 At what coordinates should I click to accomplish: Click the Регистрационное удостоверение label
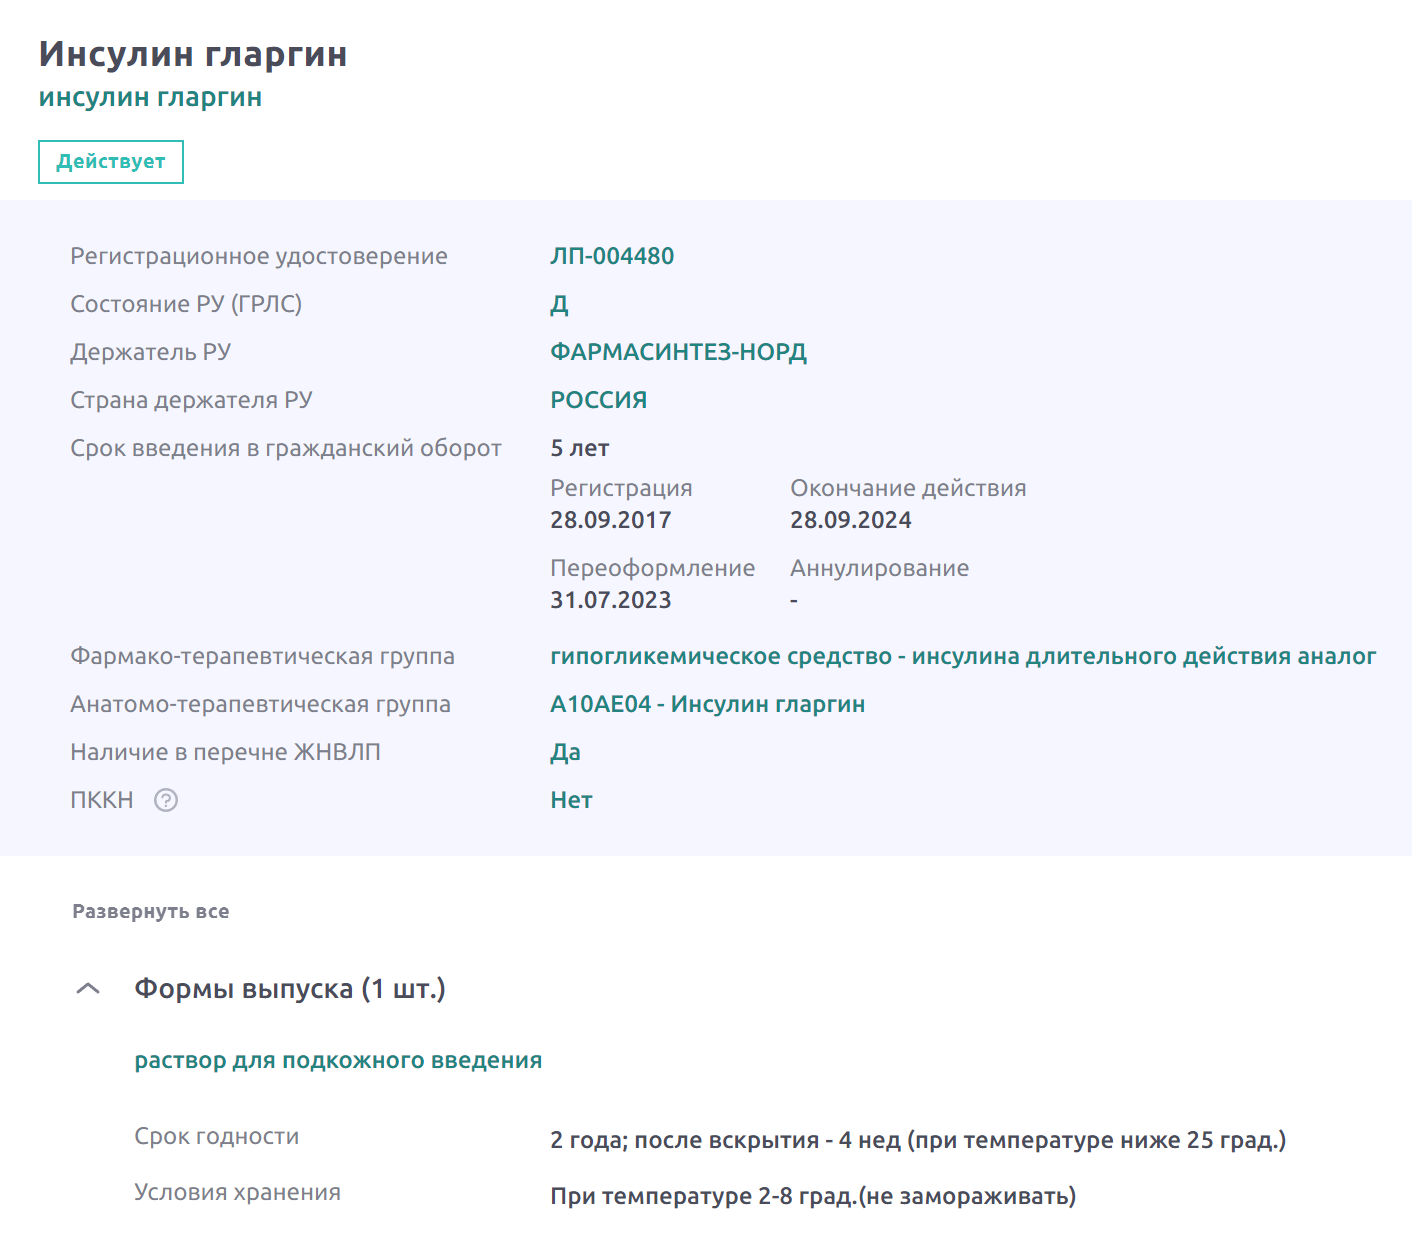259,256
